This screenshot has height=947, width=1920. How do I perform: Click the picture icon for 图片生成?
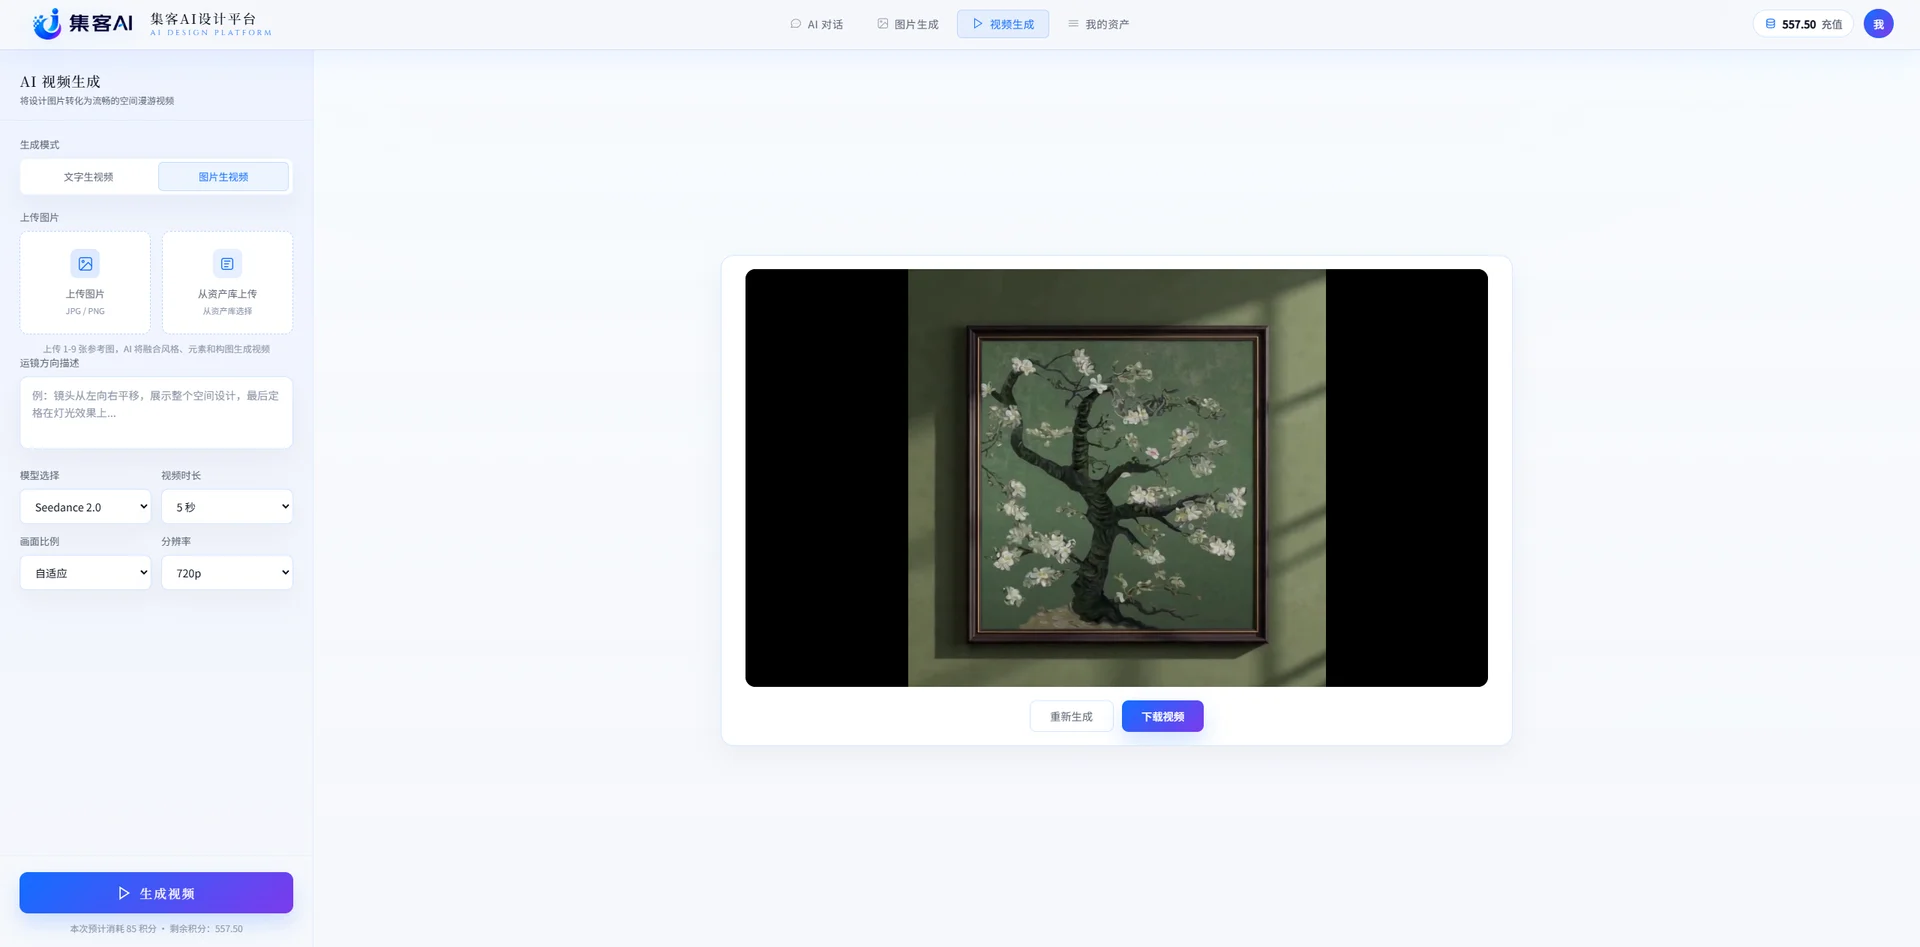(x=883, y=24)
